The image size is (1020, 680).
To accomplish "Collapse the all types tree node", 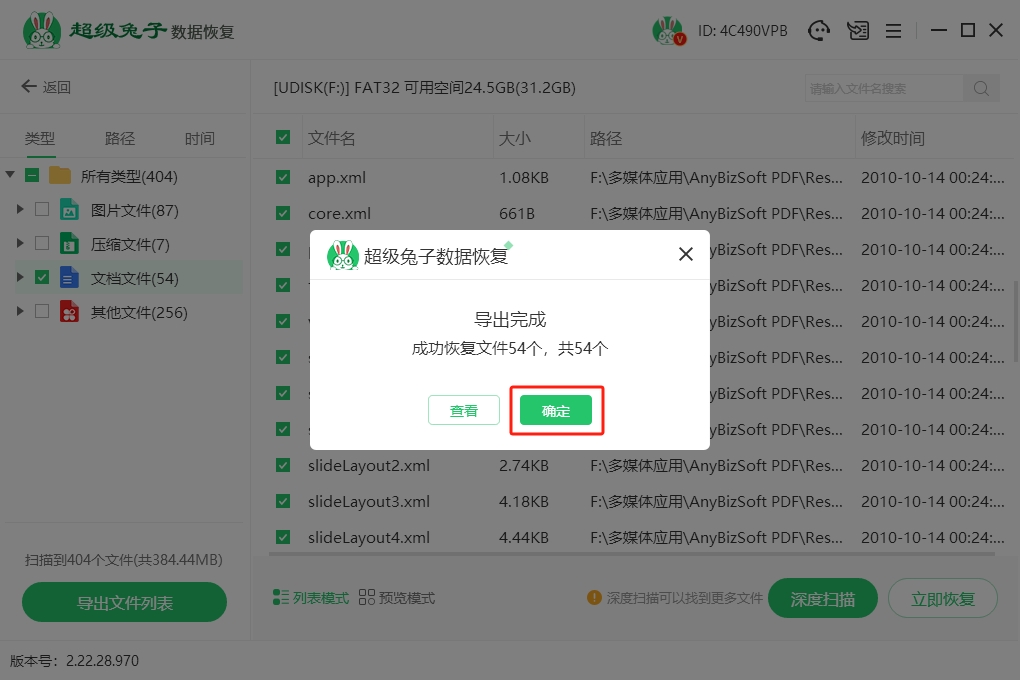I will 10,176.
